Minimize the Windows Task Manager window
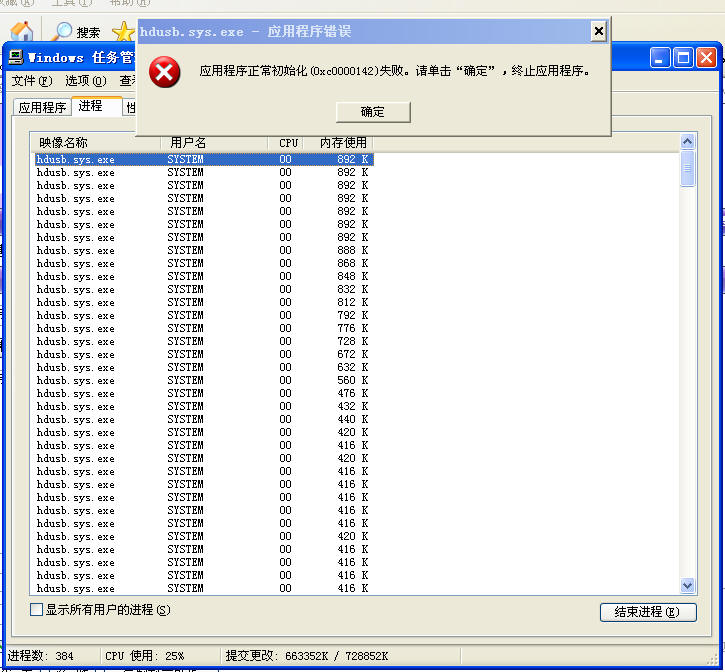Screen dimensions: 725x672 pyautogui.click(x=660, y=58)
